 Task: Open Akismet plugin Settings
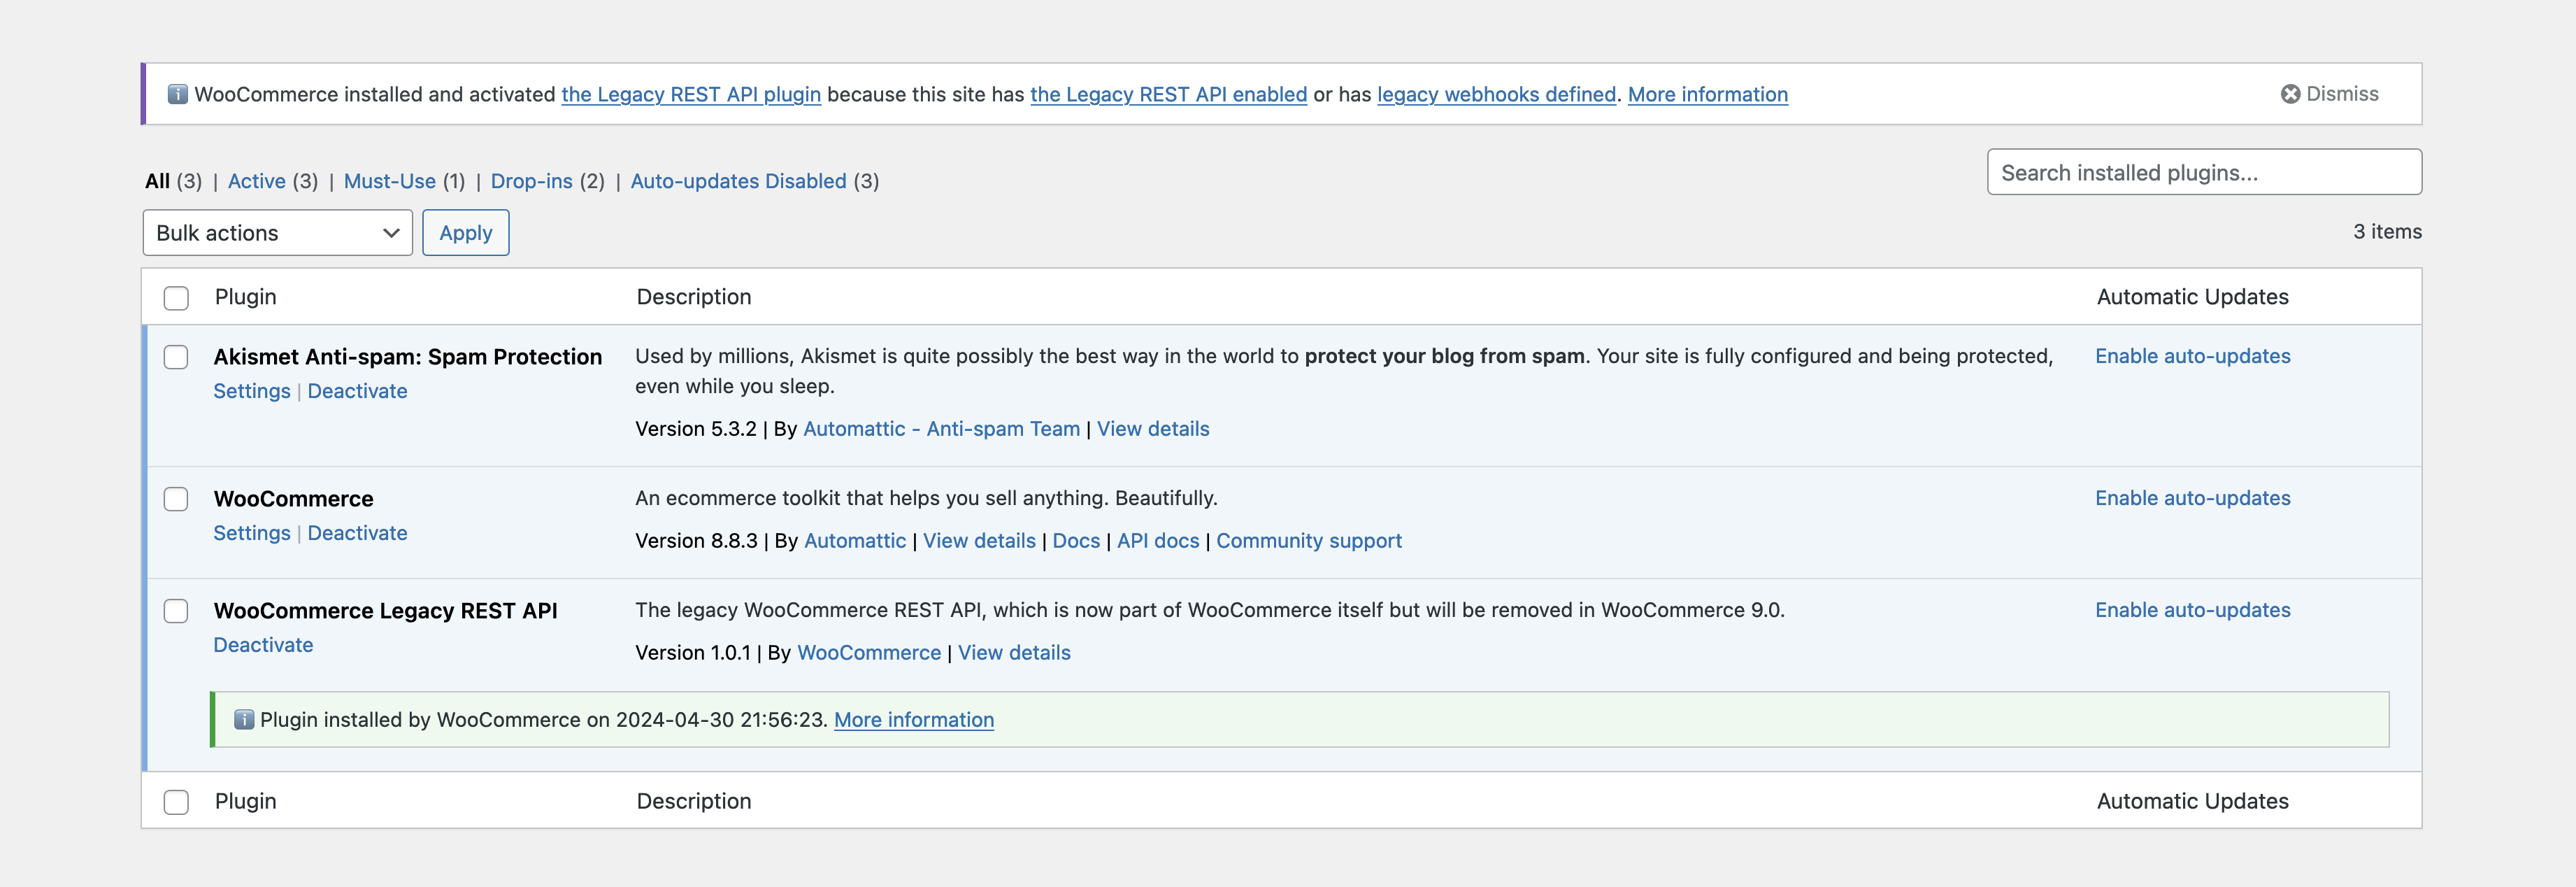pyautogui.click(x=251, y=390)
